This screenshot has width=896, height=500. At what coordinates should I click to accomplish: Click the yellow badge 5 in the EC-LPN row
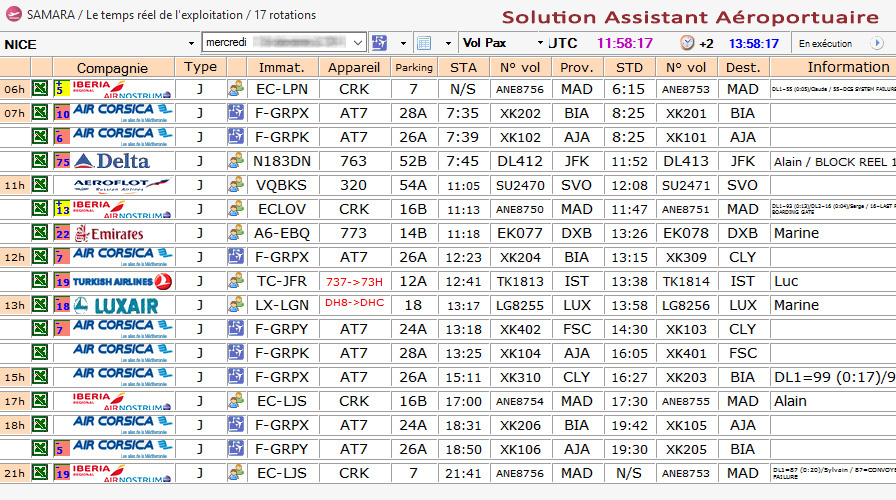(62, 89)
